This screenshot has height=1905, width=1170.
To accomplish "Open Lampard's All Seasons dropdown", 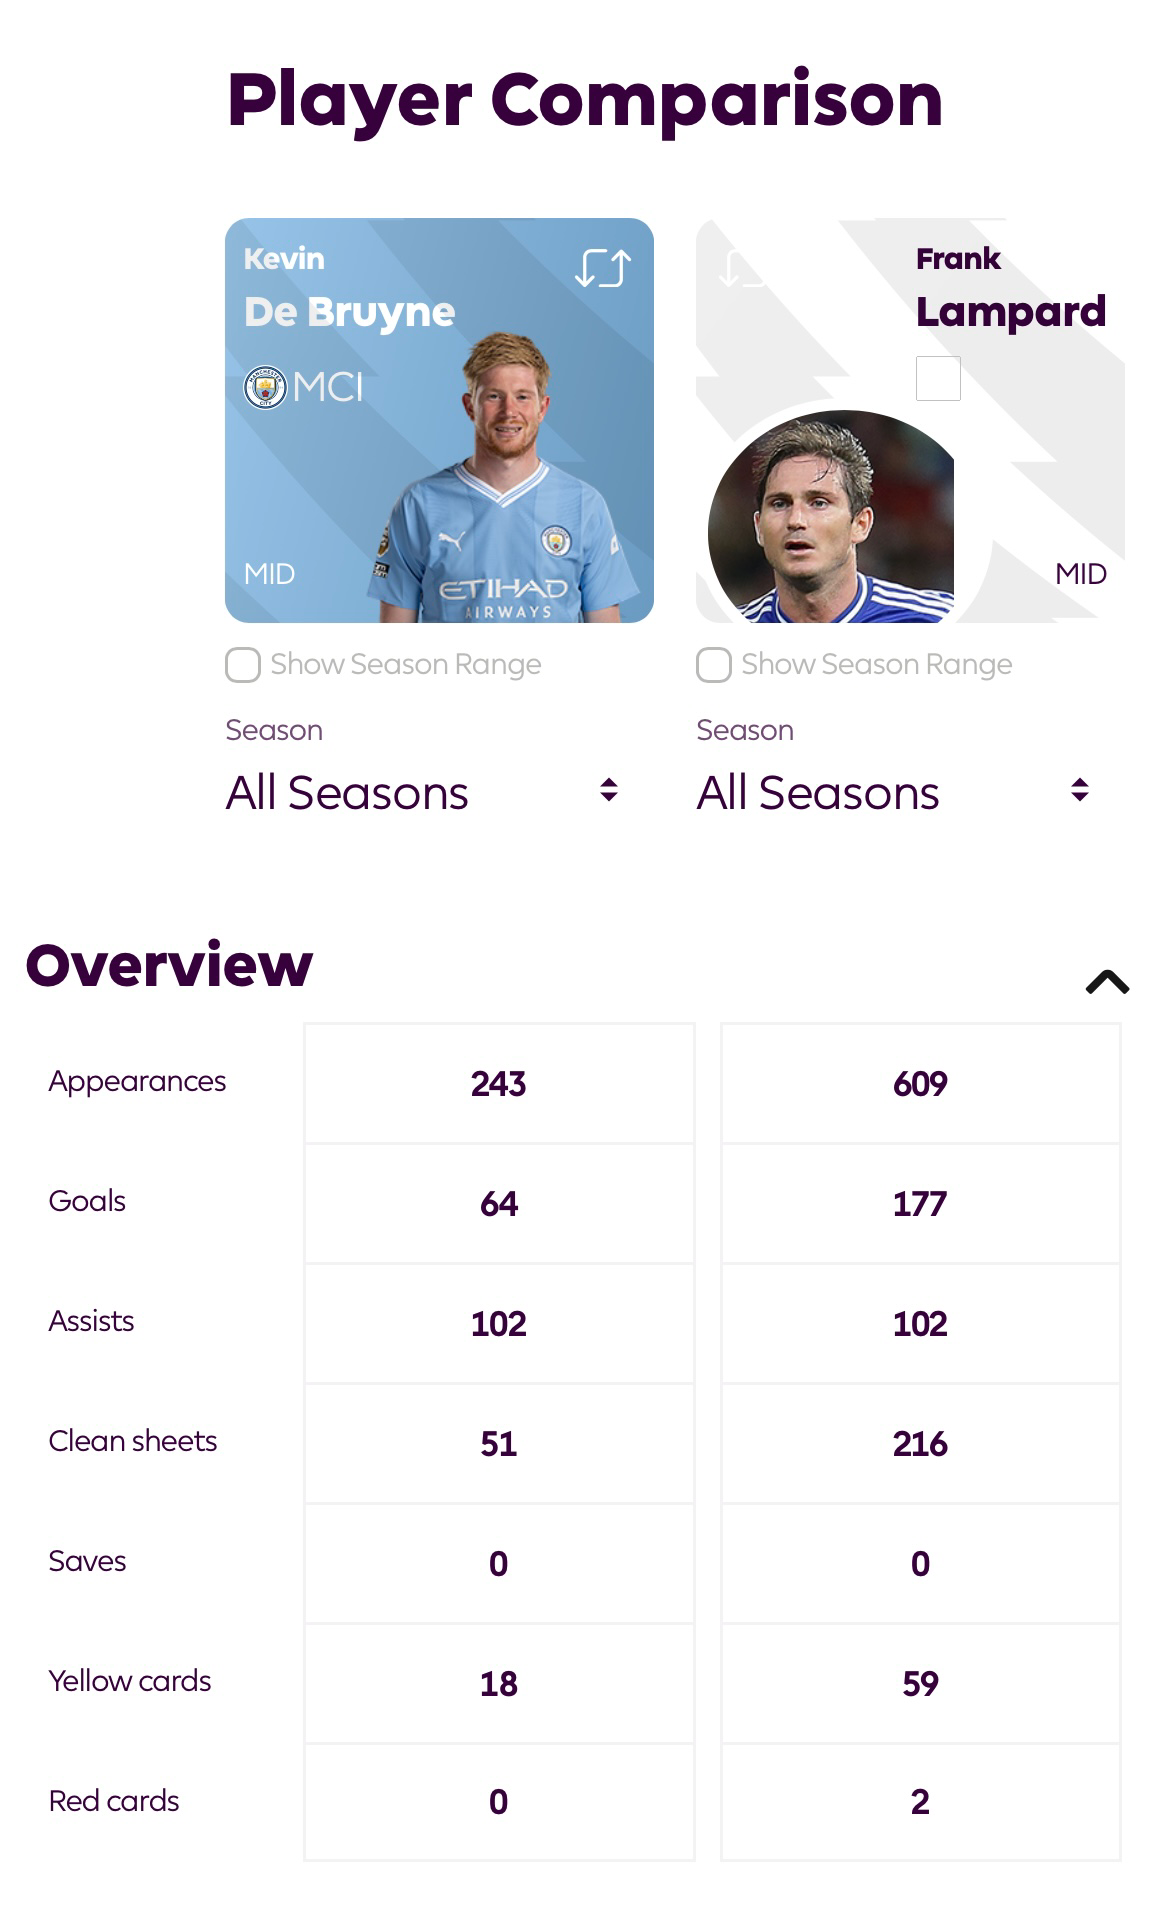I will (893, 793).
